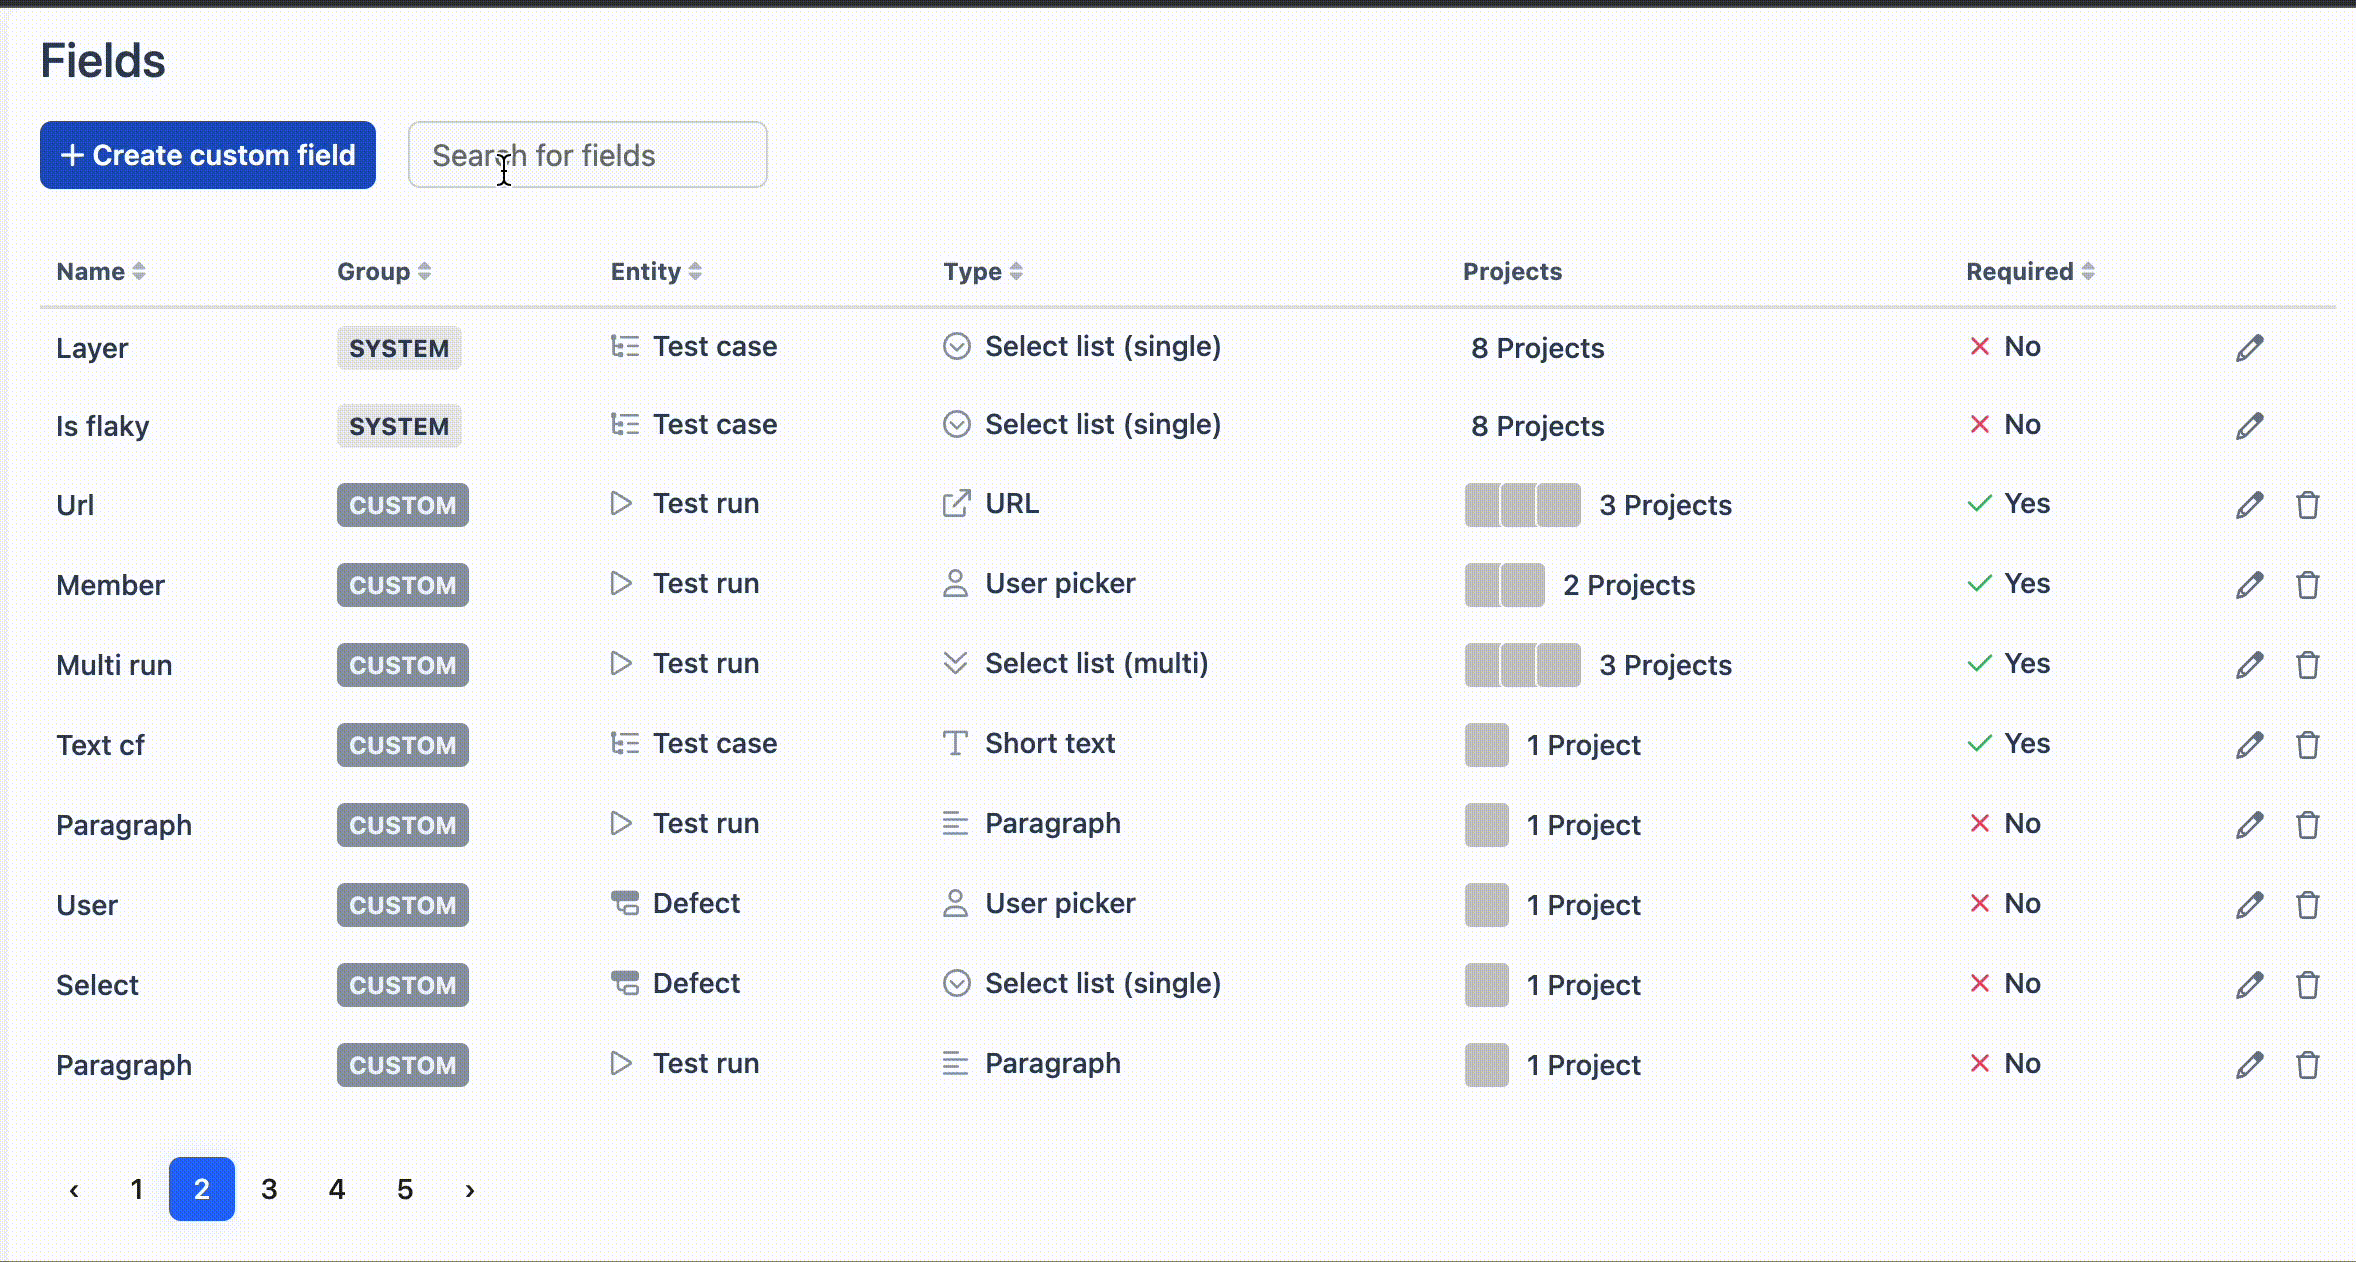Open project avatars for Url field

pos(1522,505)
